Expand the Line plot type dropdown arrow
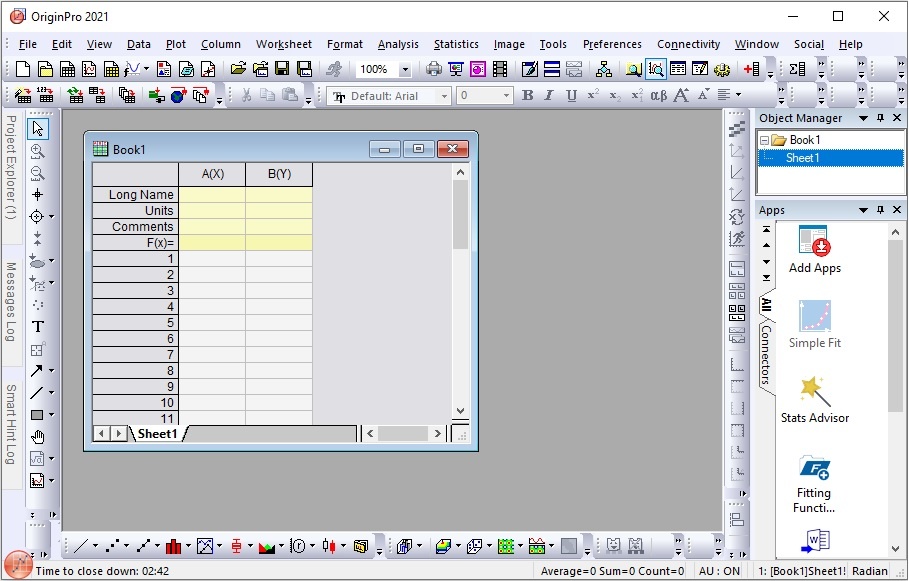Image resolution: width=909 pixels, height=581 pixels. [x=96, y=546]
